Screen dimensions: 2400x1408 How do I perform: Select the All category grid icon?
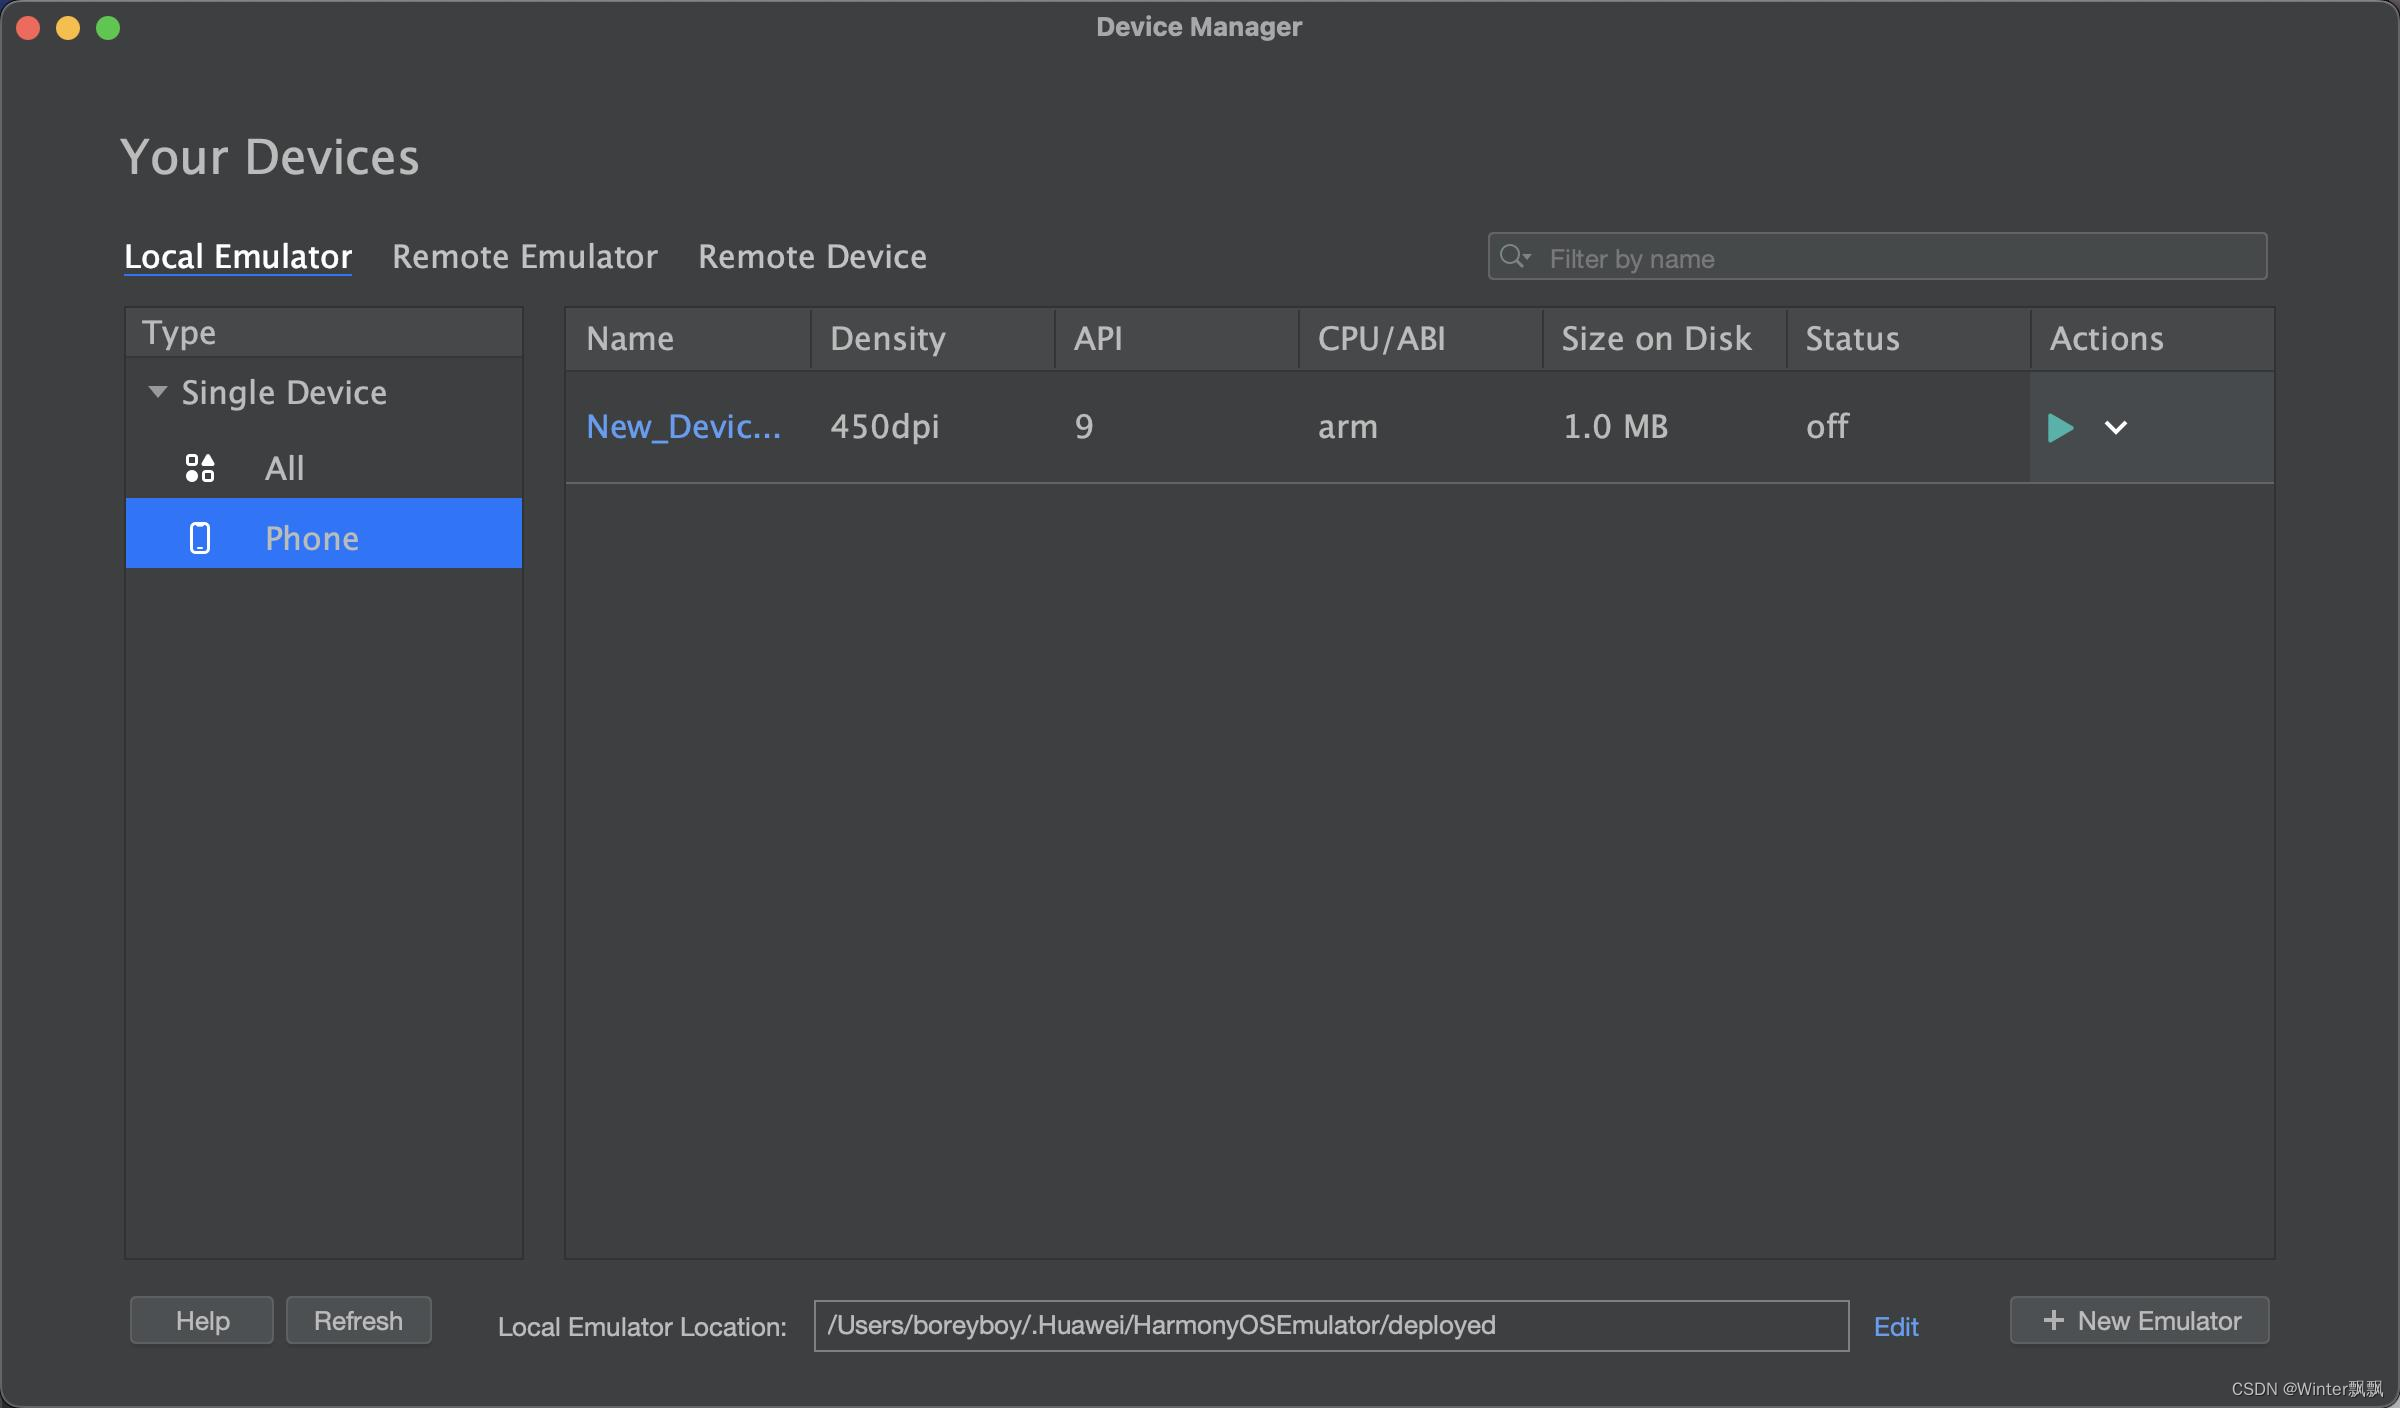[200, 468]
